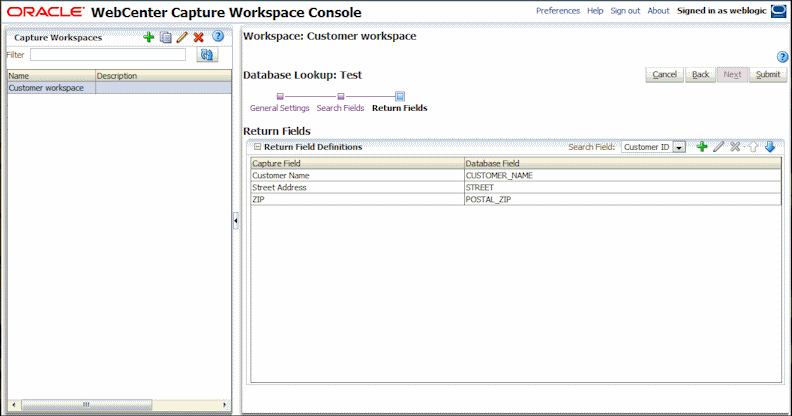Screen dimensions: 792x416
Task: Select the Customer Name capture field row
Action: (358, 176)
